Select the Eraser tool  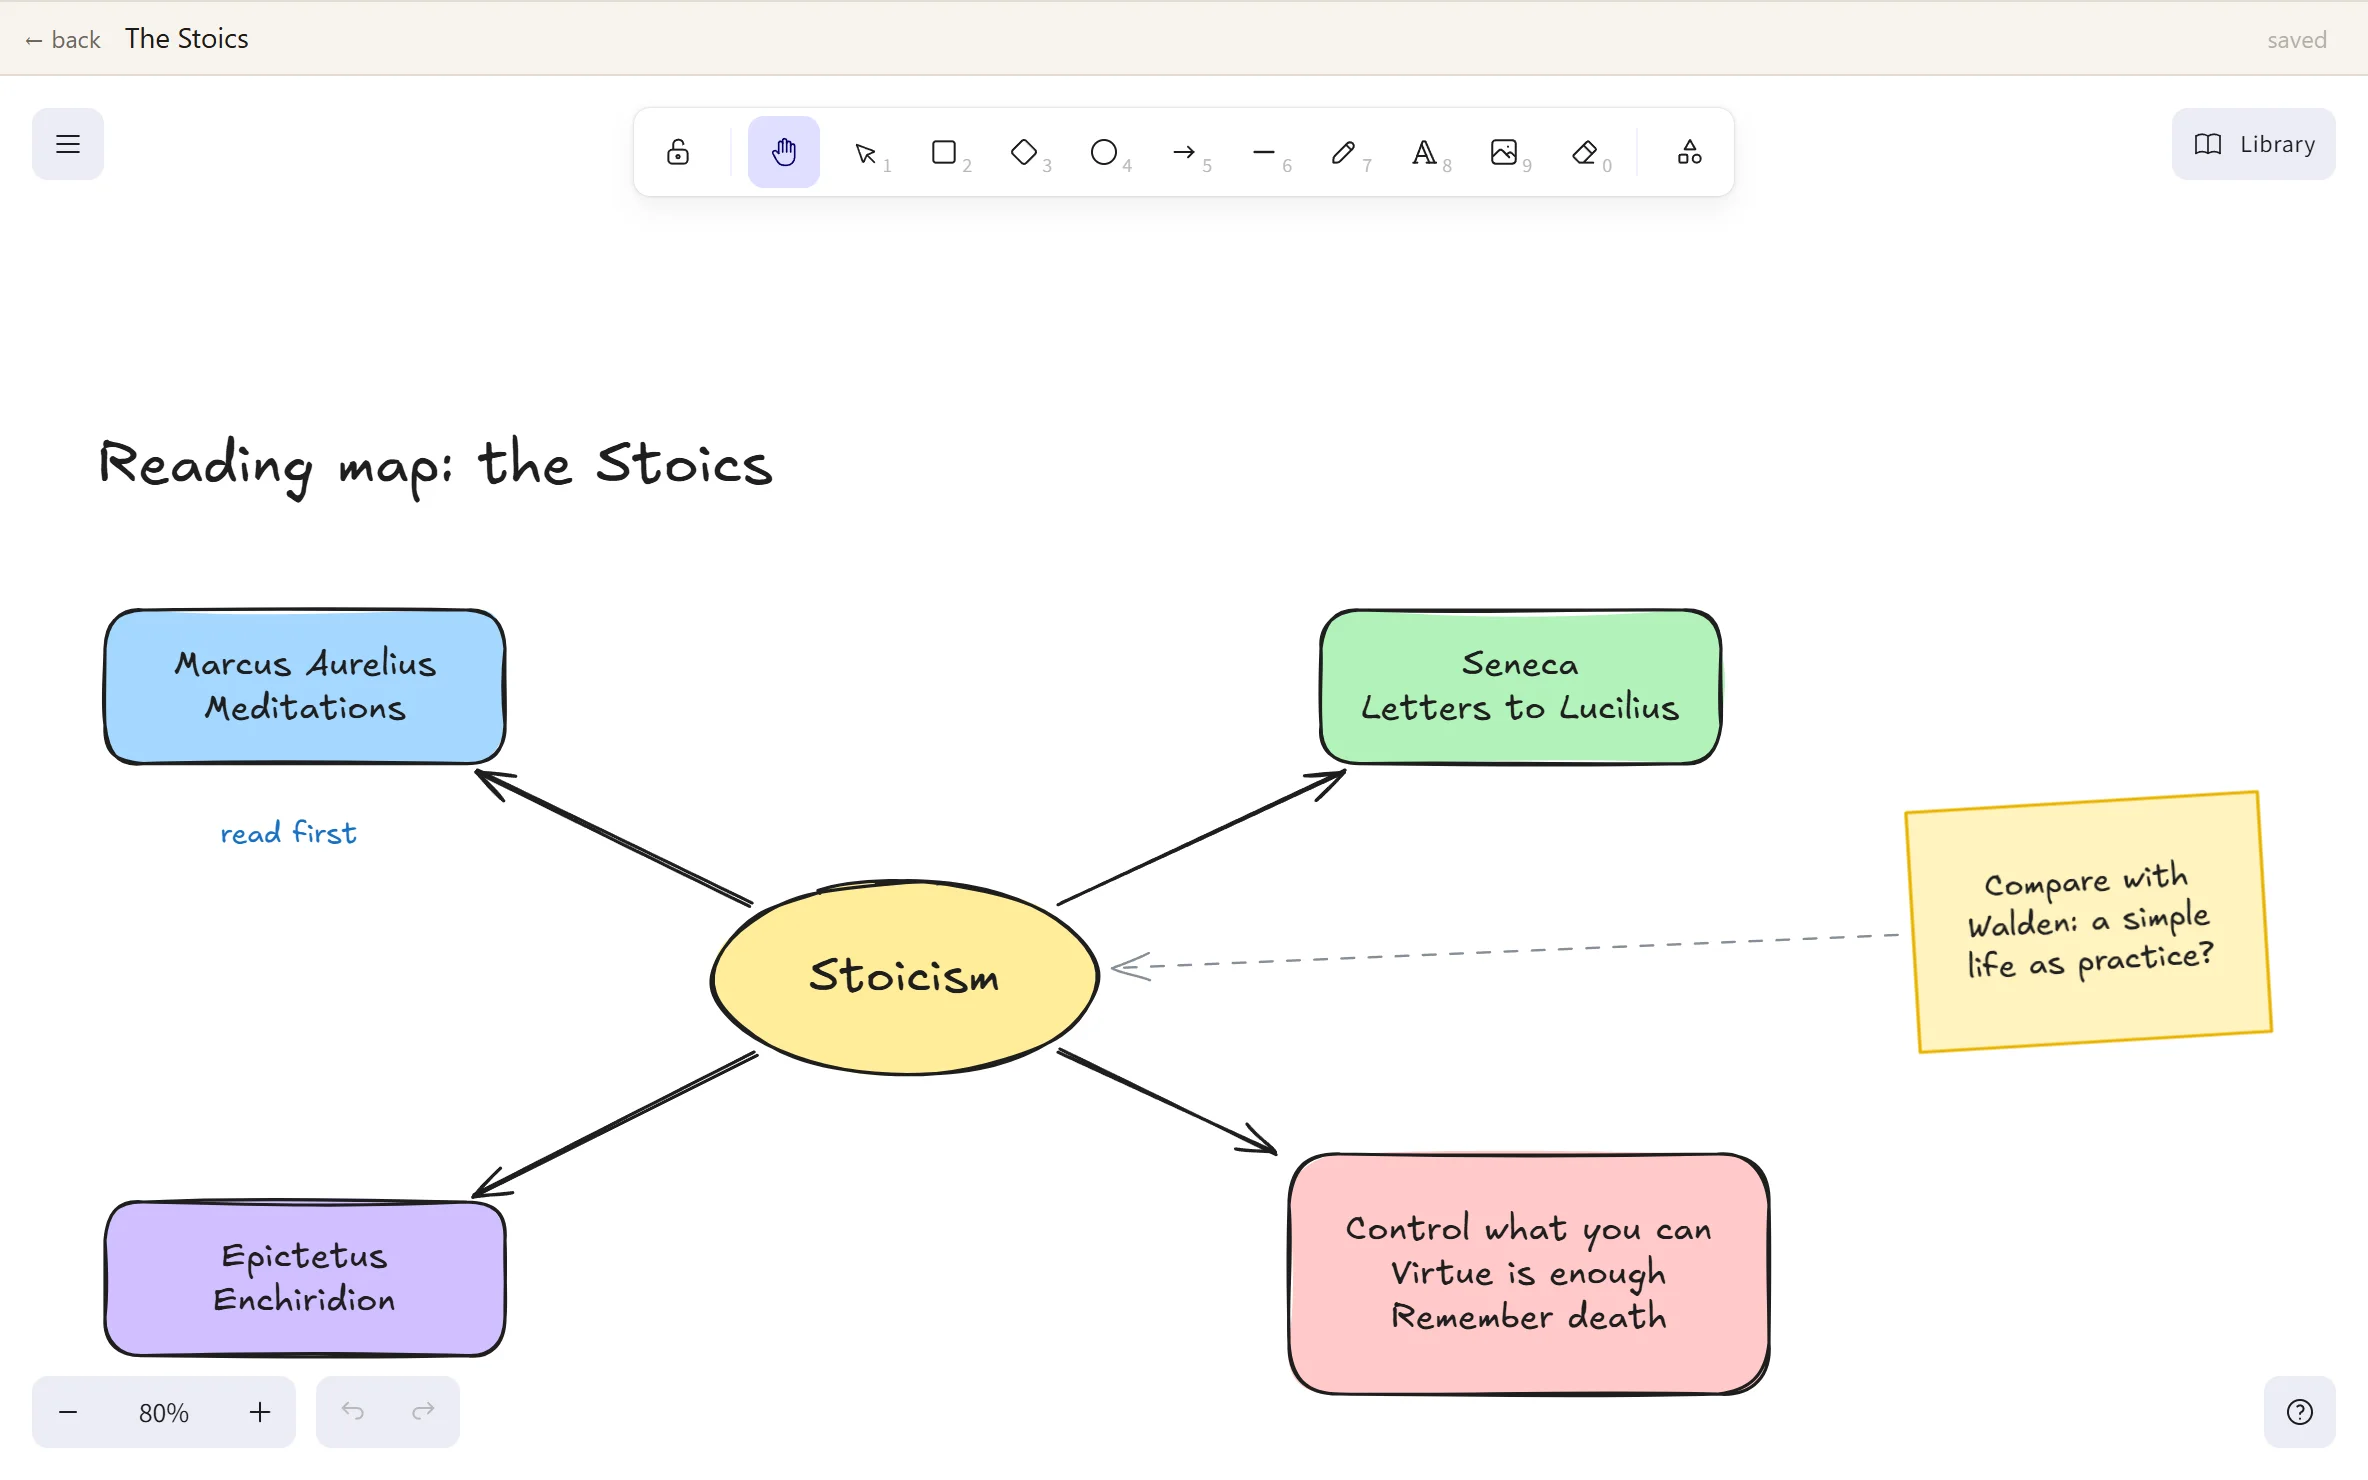tap(1585, 152)
